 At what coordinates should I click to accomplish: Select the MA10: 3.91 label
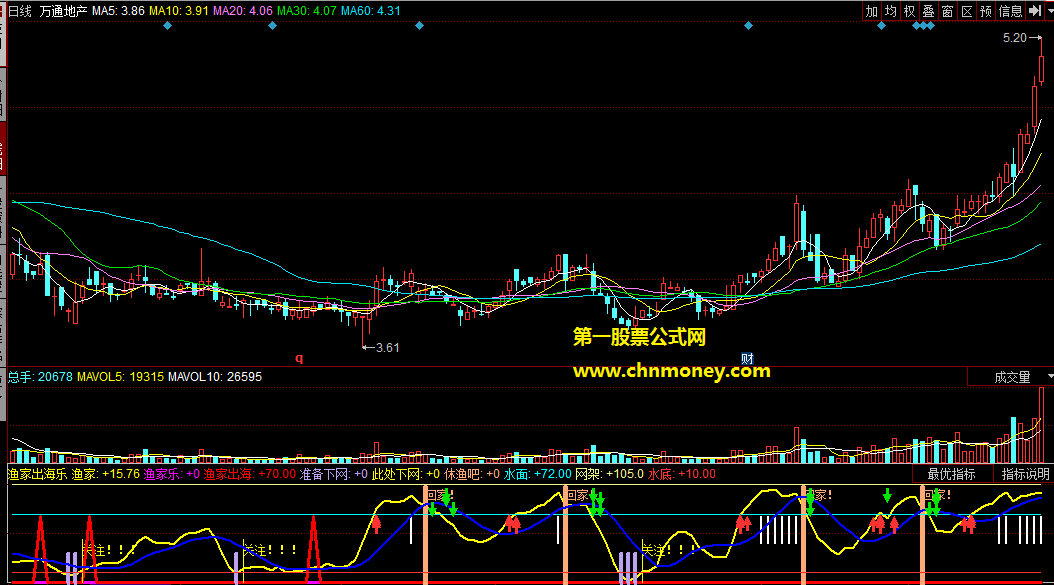coord(178,11)
